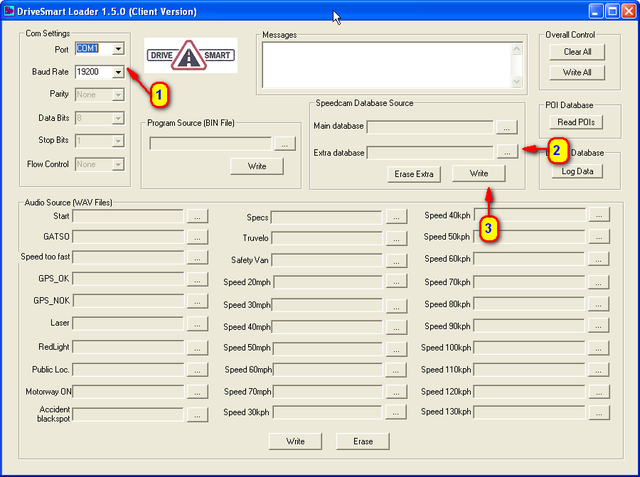
Task: Browse for the Extra database file
Action: 507,152
